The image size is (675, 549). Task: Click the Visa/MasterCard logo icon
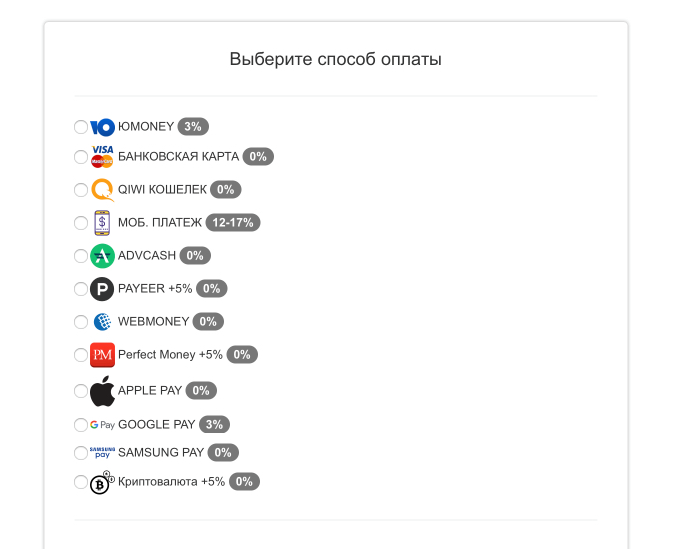(102, 157)
